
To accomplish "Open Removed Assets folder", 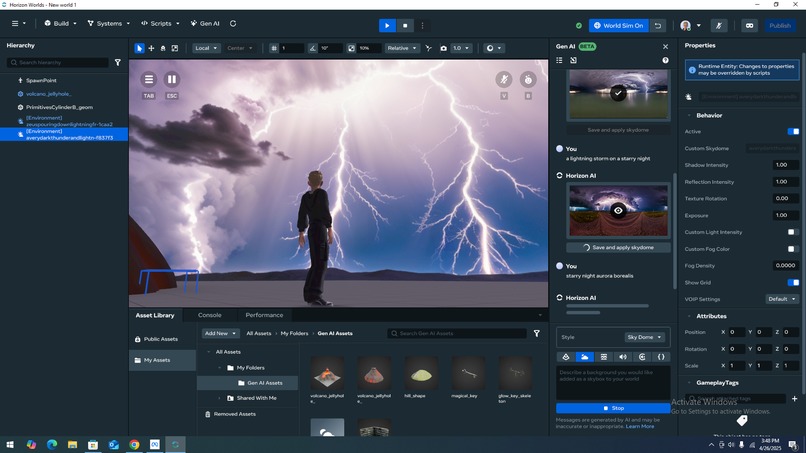I will [234, 414].
